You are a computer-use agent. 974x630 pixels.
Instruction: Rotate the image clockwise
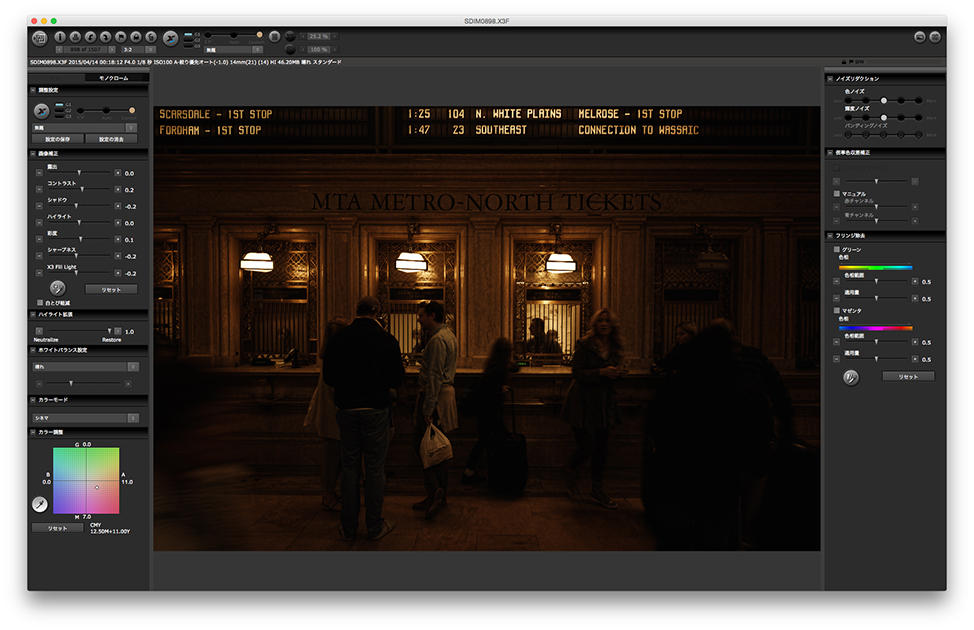(x=106, y=37)
